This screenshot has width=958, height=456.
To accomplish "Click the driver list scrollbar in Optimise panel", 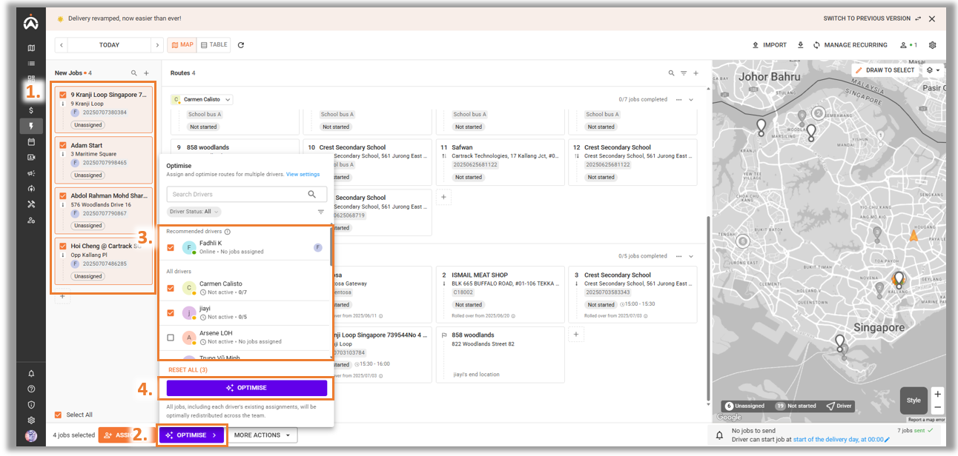I will (x=332, y=246).
